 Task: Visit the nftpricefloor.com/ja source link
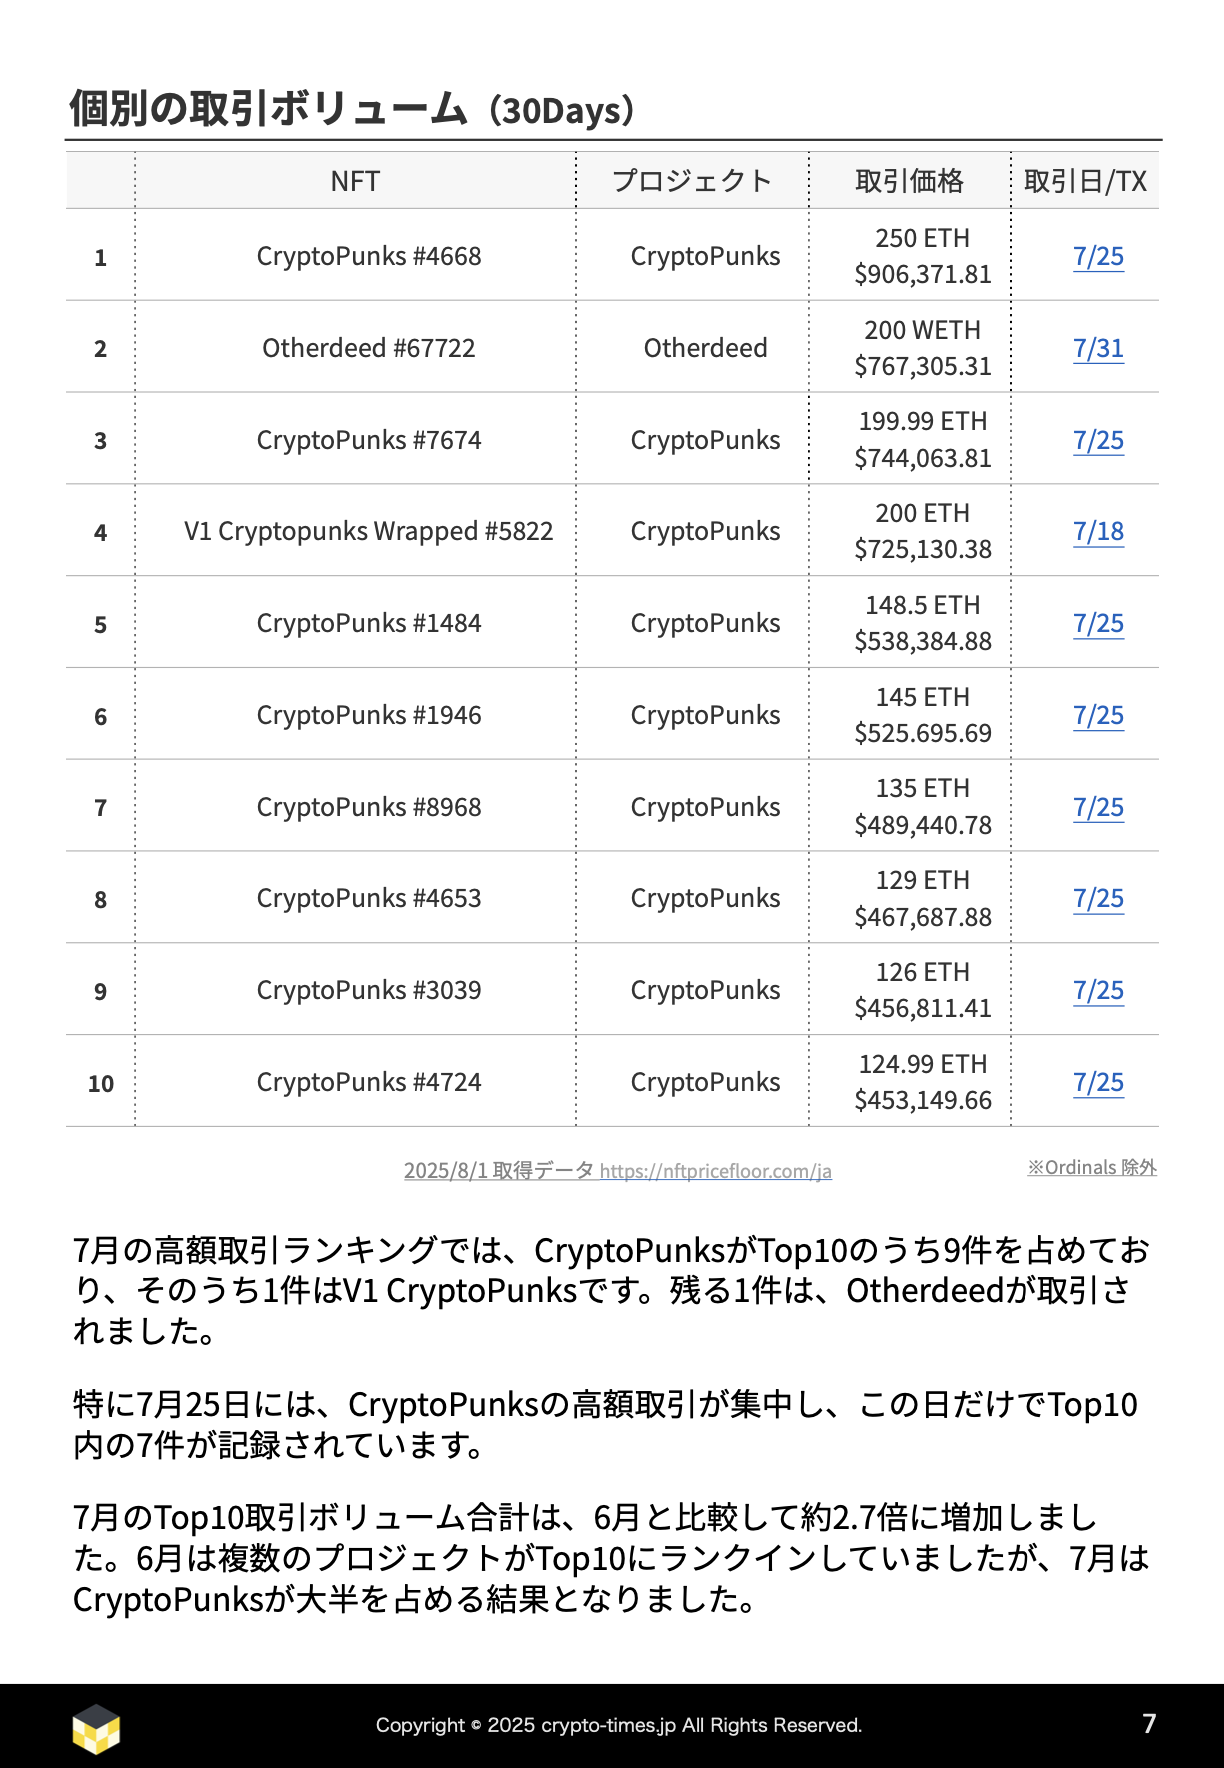click(x=716, y=1171)
